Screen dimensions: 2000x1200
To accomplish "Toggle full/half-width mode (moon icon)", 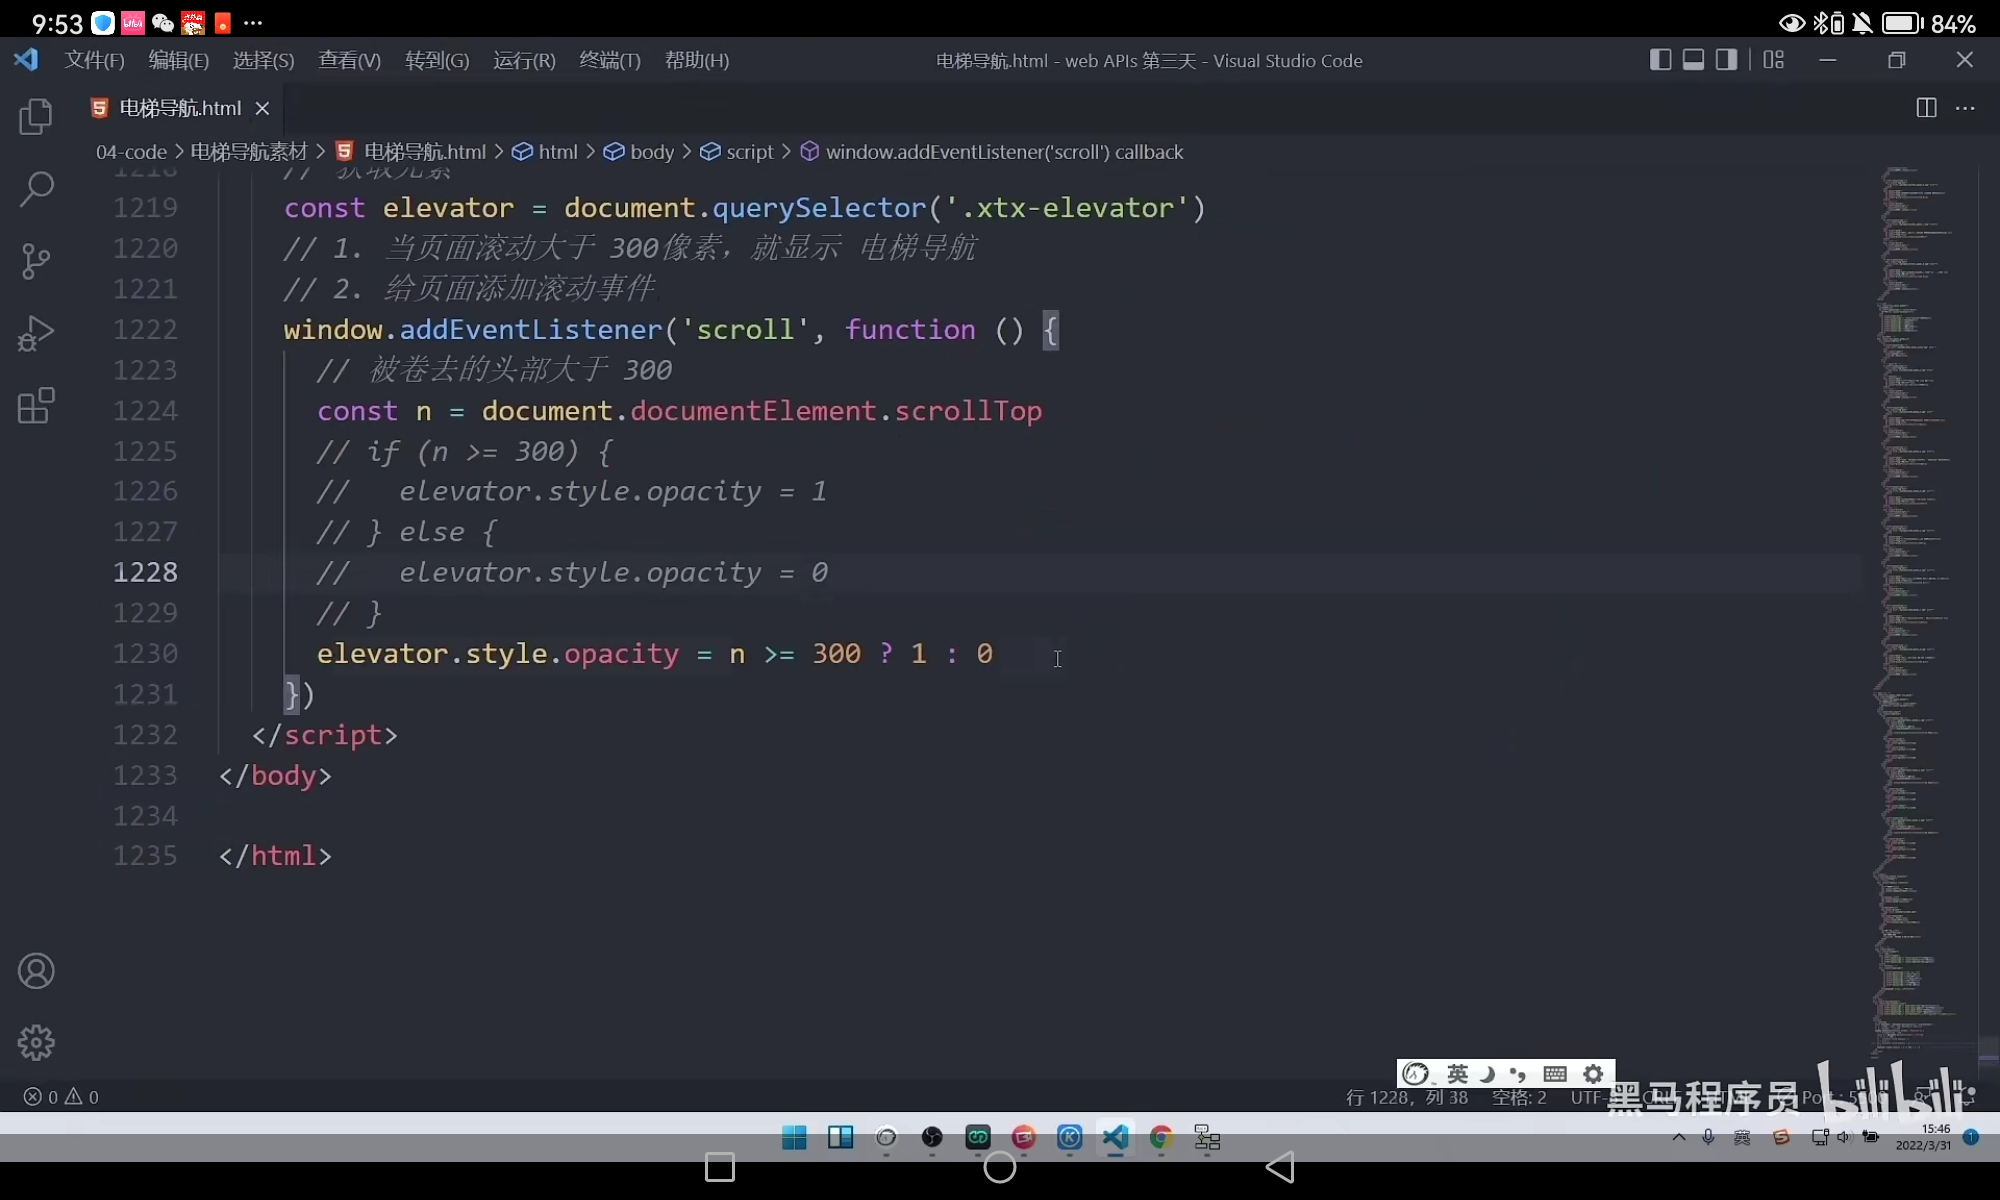I will (x=1486, y=1073).
